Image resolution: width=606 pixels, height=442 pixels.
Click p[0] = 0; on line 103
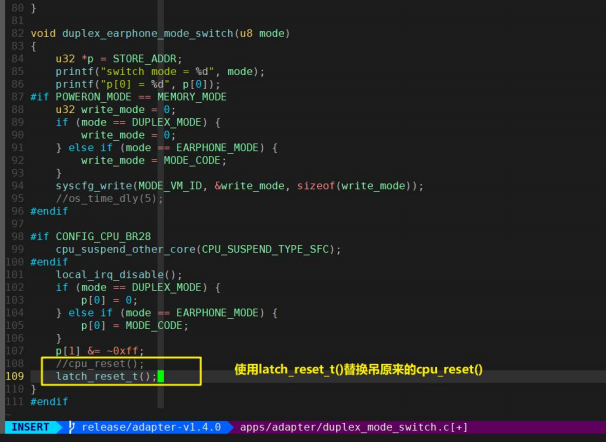109,300
